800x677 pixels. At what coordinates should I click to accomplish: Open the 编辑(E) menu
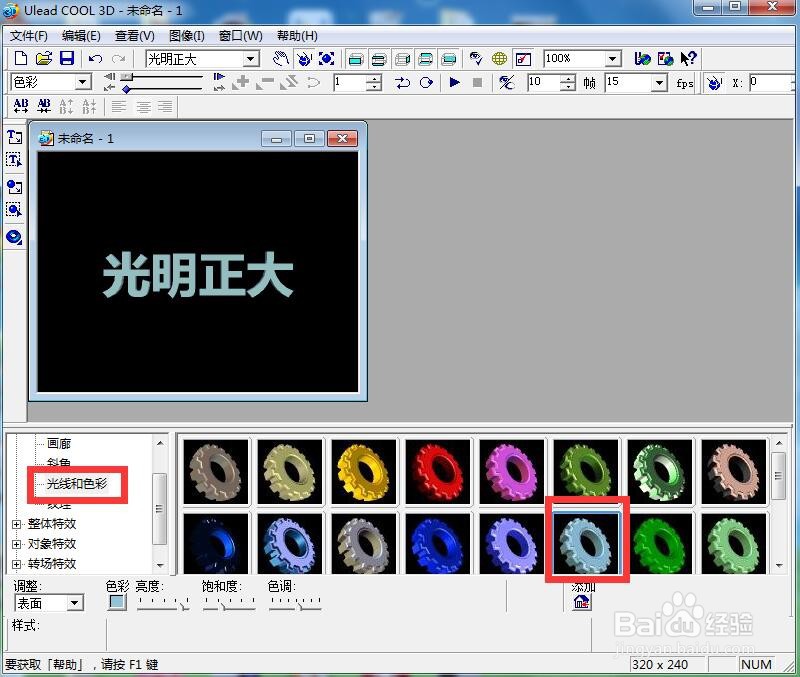coord(81,36)
